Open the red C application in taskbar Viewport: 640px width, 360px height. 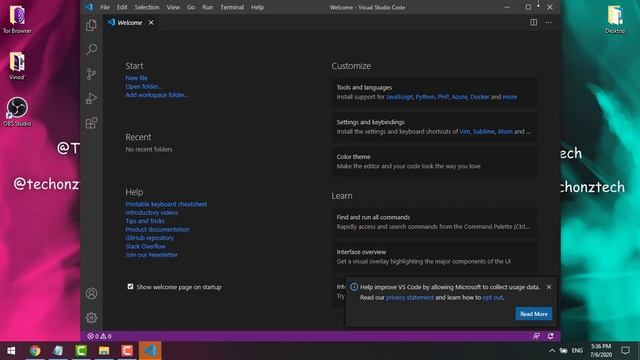click(127, 351)
